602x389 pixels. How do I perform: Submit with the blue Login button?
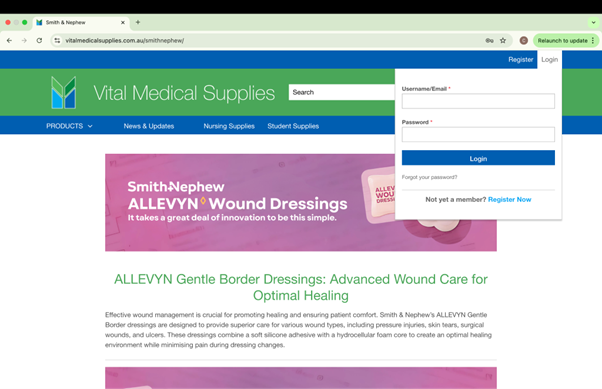pos(478,158)
